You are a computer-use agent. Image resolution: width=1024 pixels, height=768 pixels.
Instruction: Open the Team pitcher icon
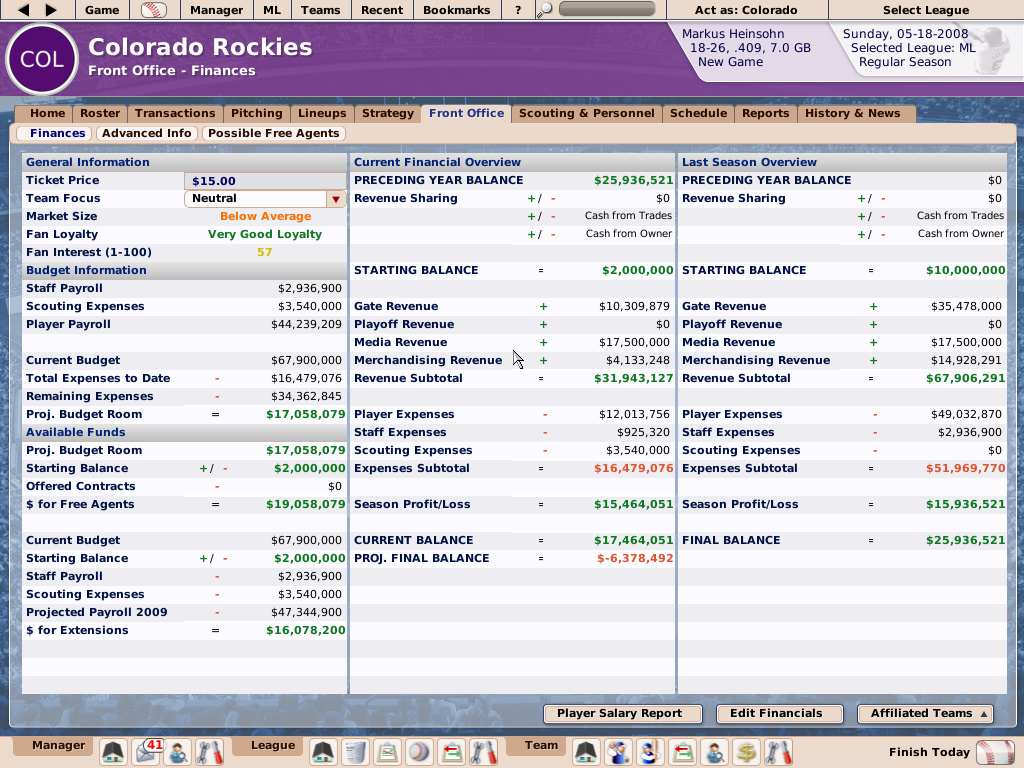[618, 752]
